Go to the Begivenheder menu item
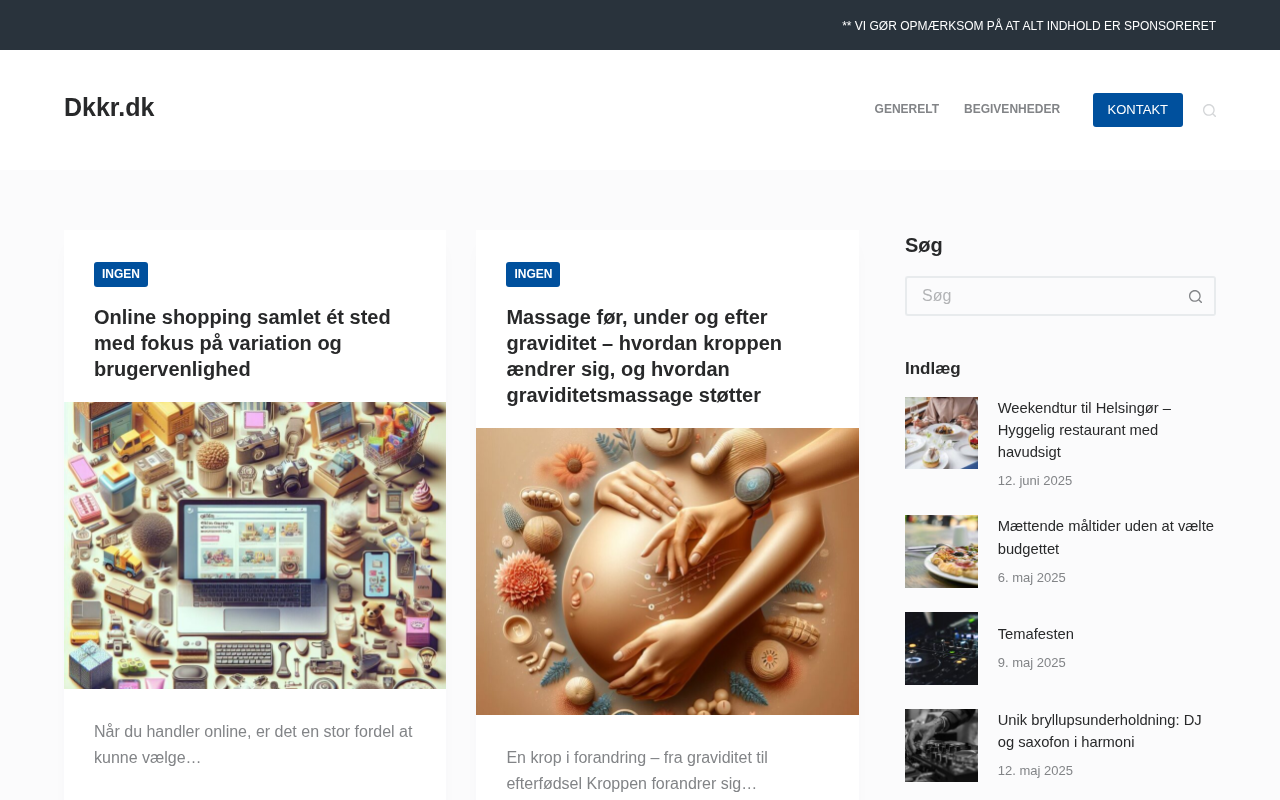Screen dimensions: 1280x800 click(x=1012, y=110)
